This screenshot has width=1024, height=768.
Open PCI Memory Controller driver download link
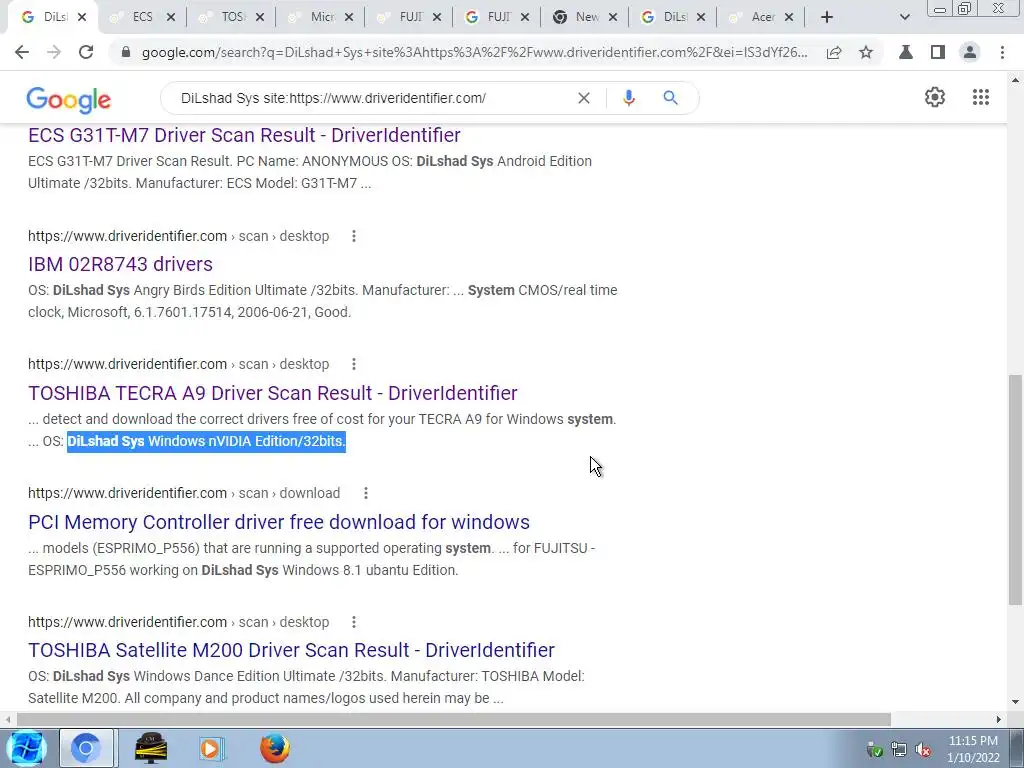point(279,522)
